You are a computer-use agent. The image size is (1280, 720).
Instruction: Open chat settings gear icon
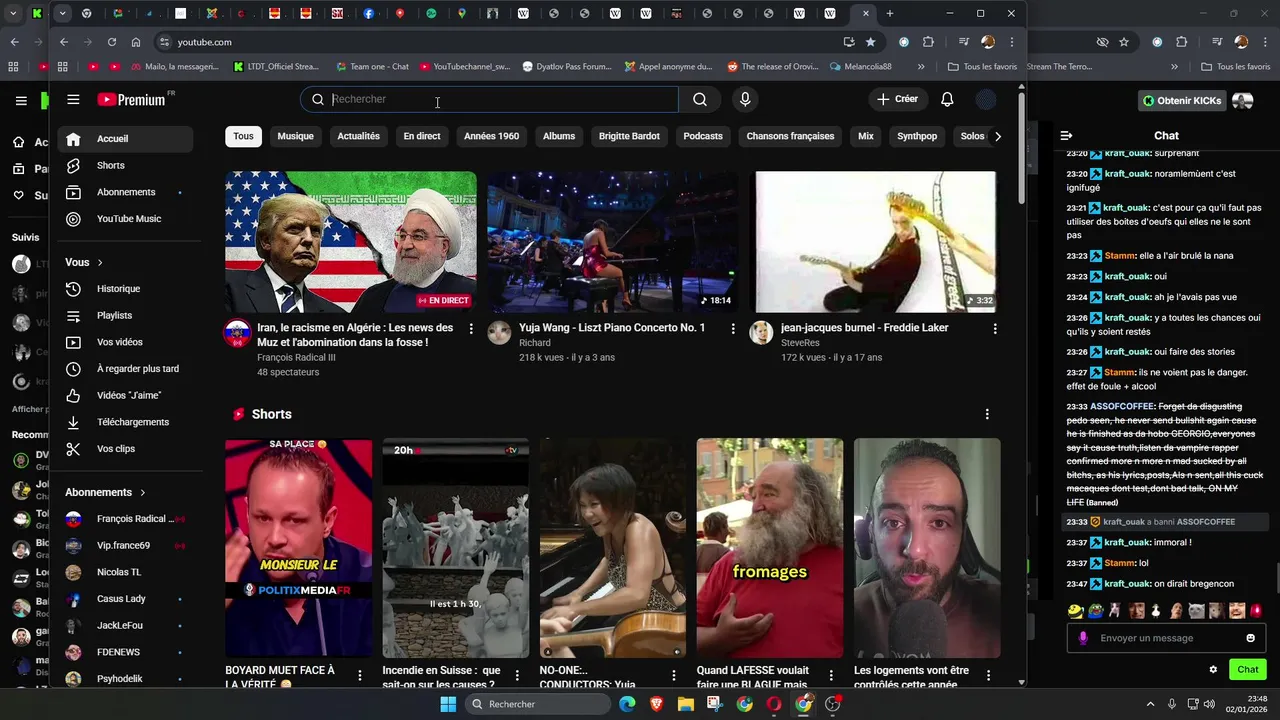[x=1213, y=670]
